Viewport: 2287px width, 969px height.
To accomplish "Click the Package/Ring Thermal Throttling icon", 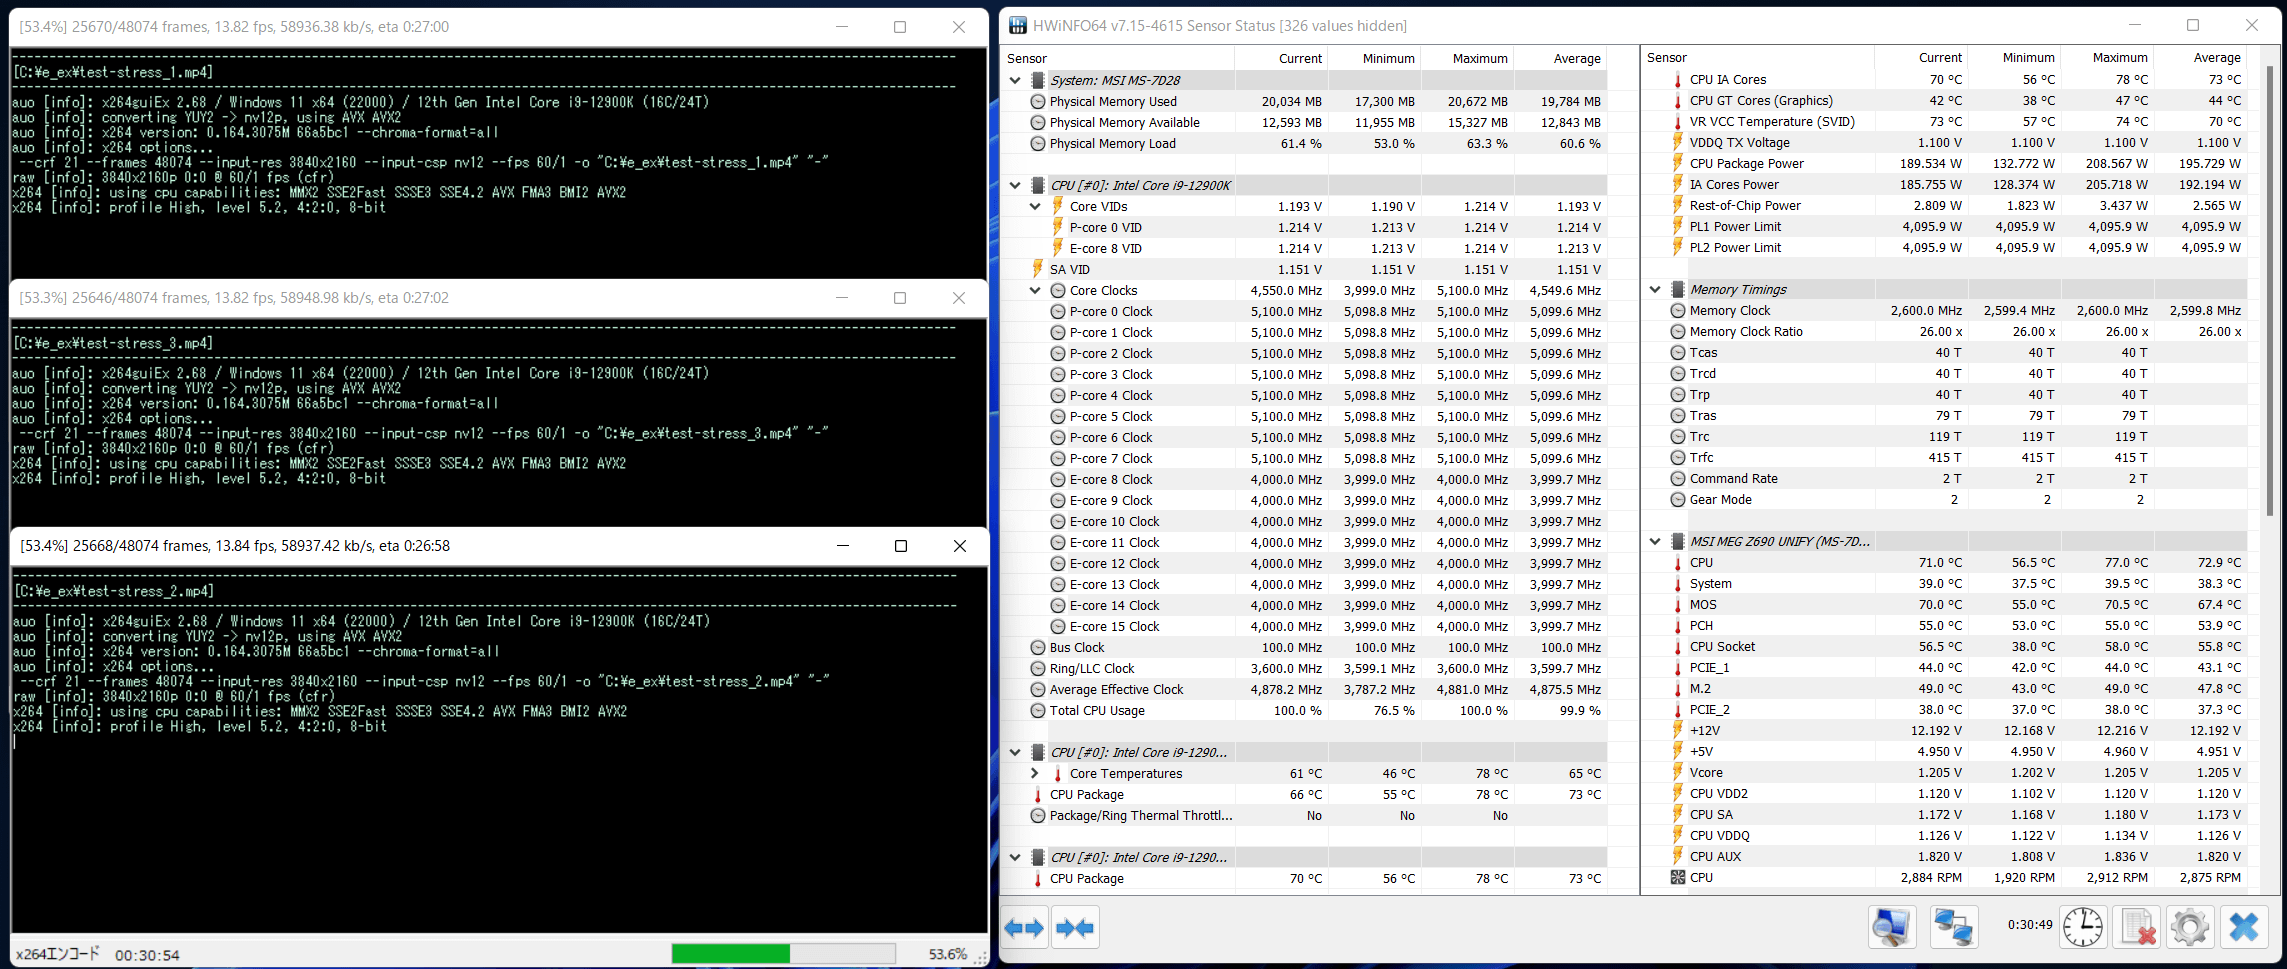I will pyautogui.click(x=1038, y=816).
